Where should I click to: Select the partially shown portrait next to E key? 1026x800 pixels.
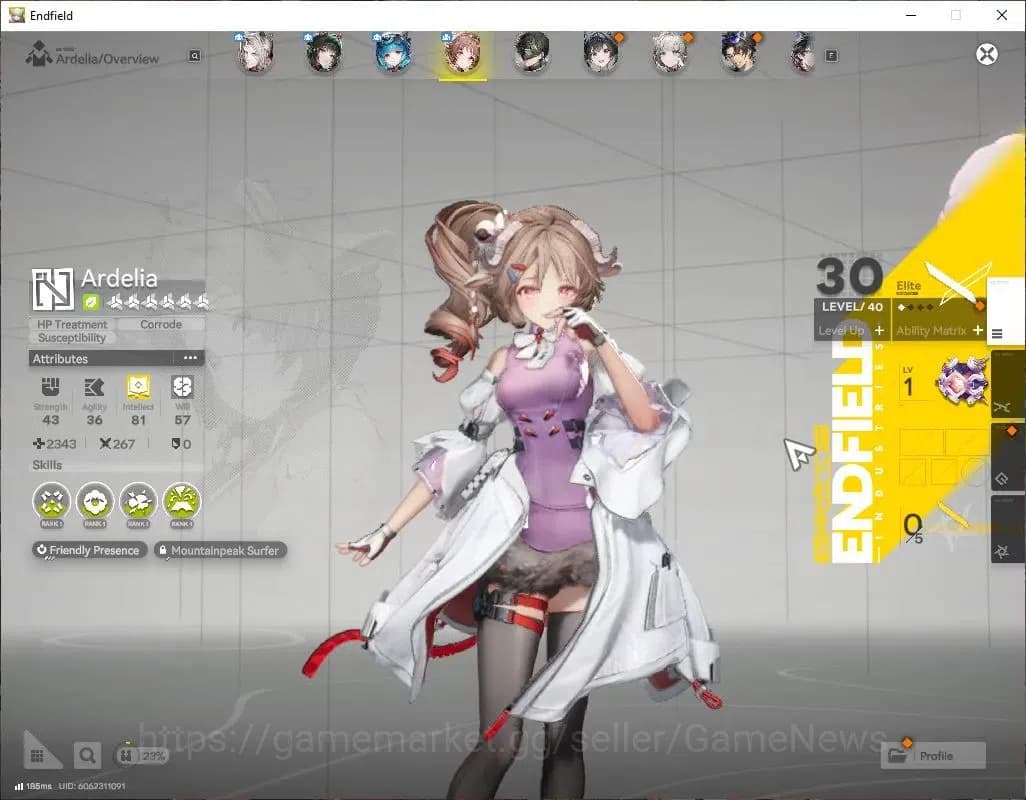pyautogui.click(x=802, y=52)
